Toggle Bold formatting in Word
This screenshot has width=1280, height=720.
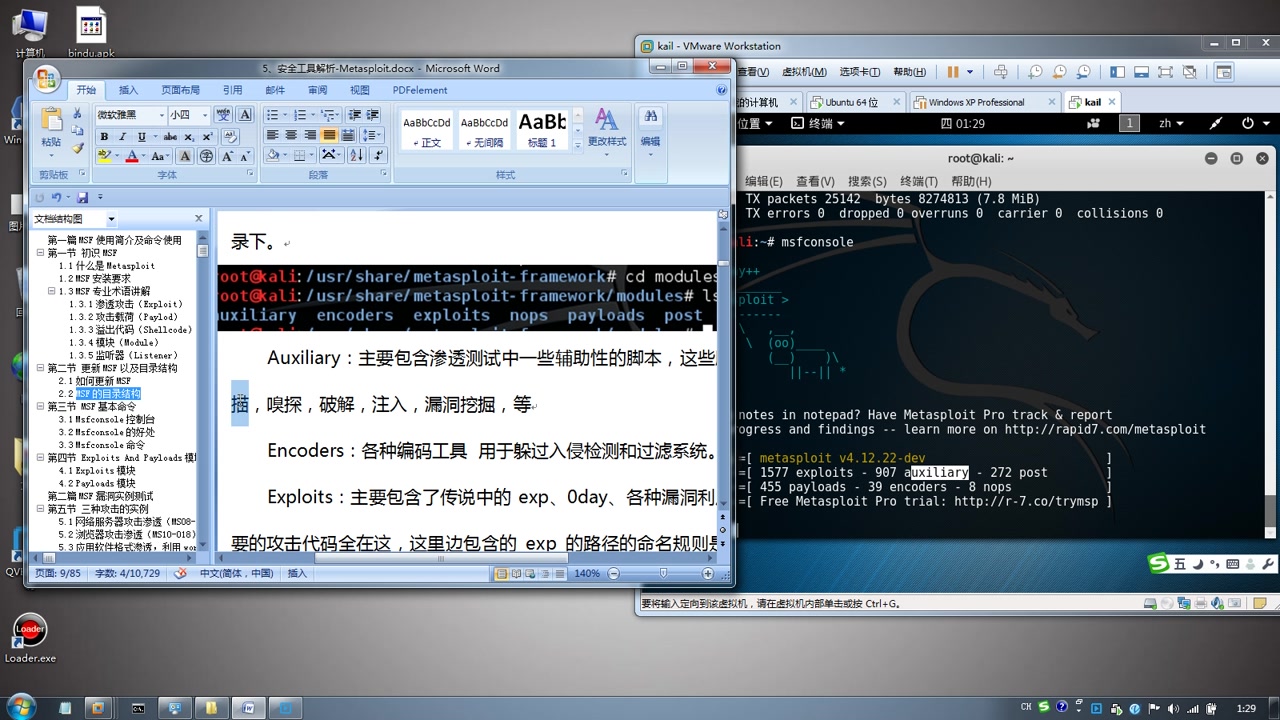[x=104, y=136]
